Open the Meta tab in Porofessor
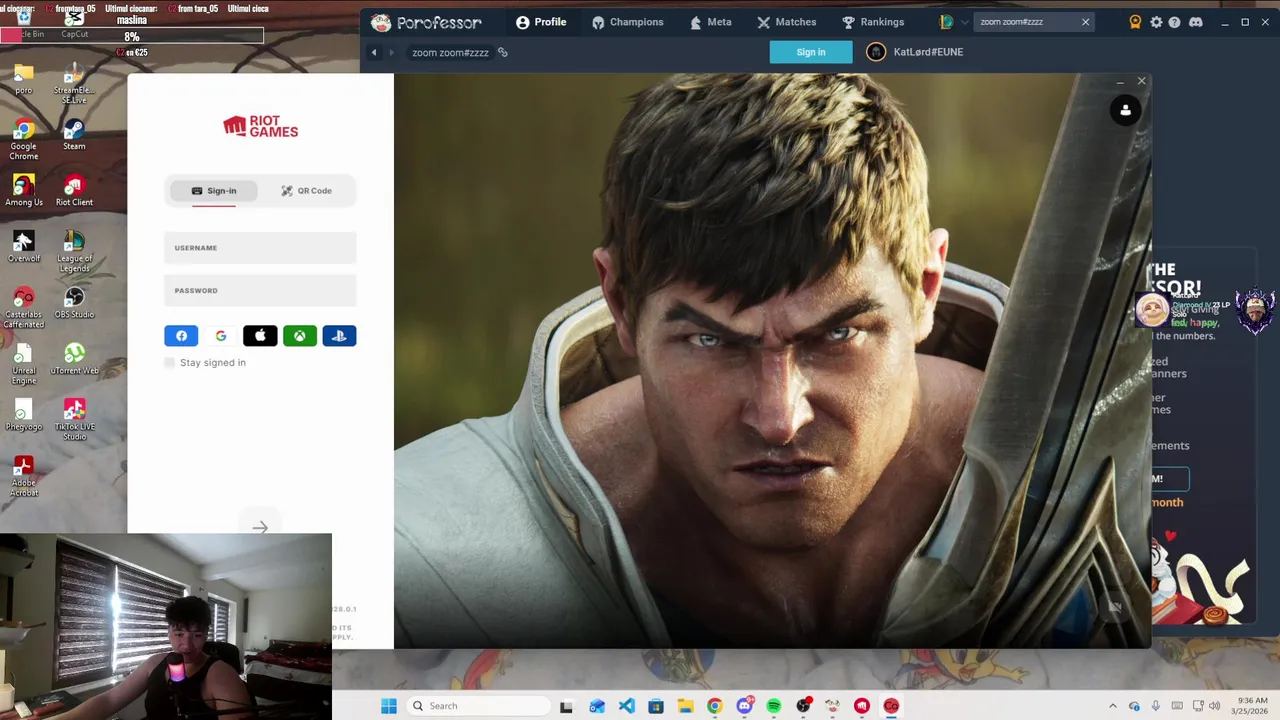1280x720 pixels. tap(709, 22)
